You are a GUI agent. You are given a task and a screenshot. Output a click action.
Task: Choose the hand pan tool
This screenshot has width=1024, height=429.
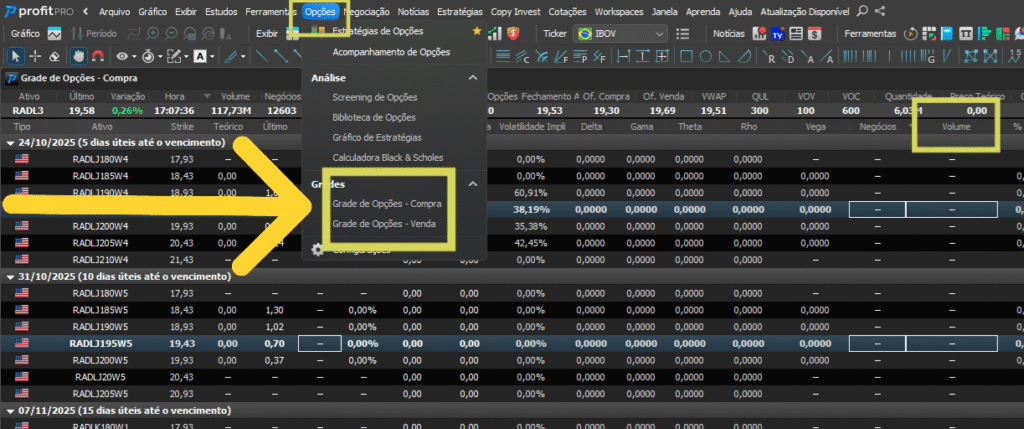coord(77,56)
